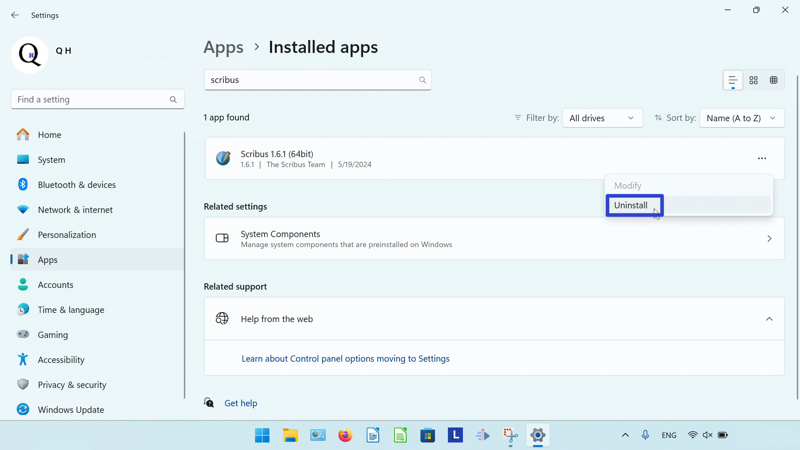
Task: Switch to table view layout
Action: pyautogui.click(x=774, y=80)
